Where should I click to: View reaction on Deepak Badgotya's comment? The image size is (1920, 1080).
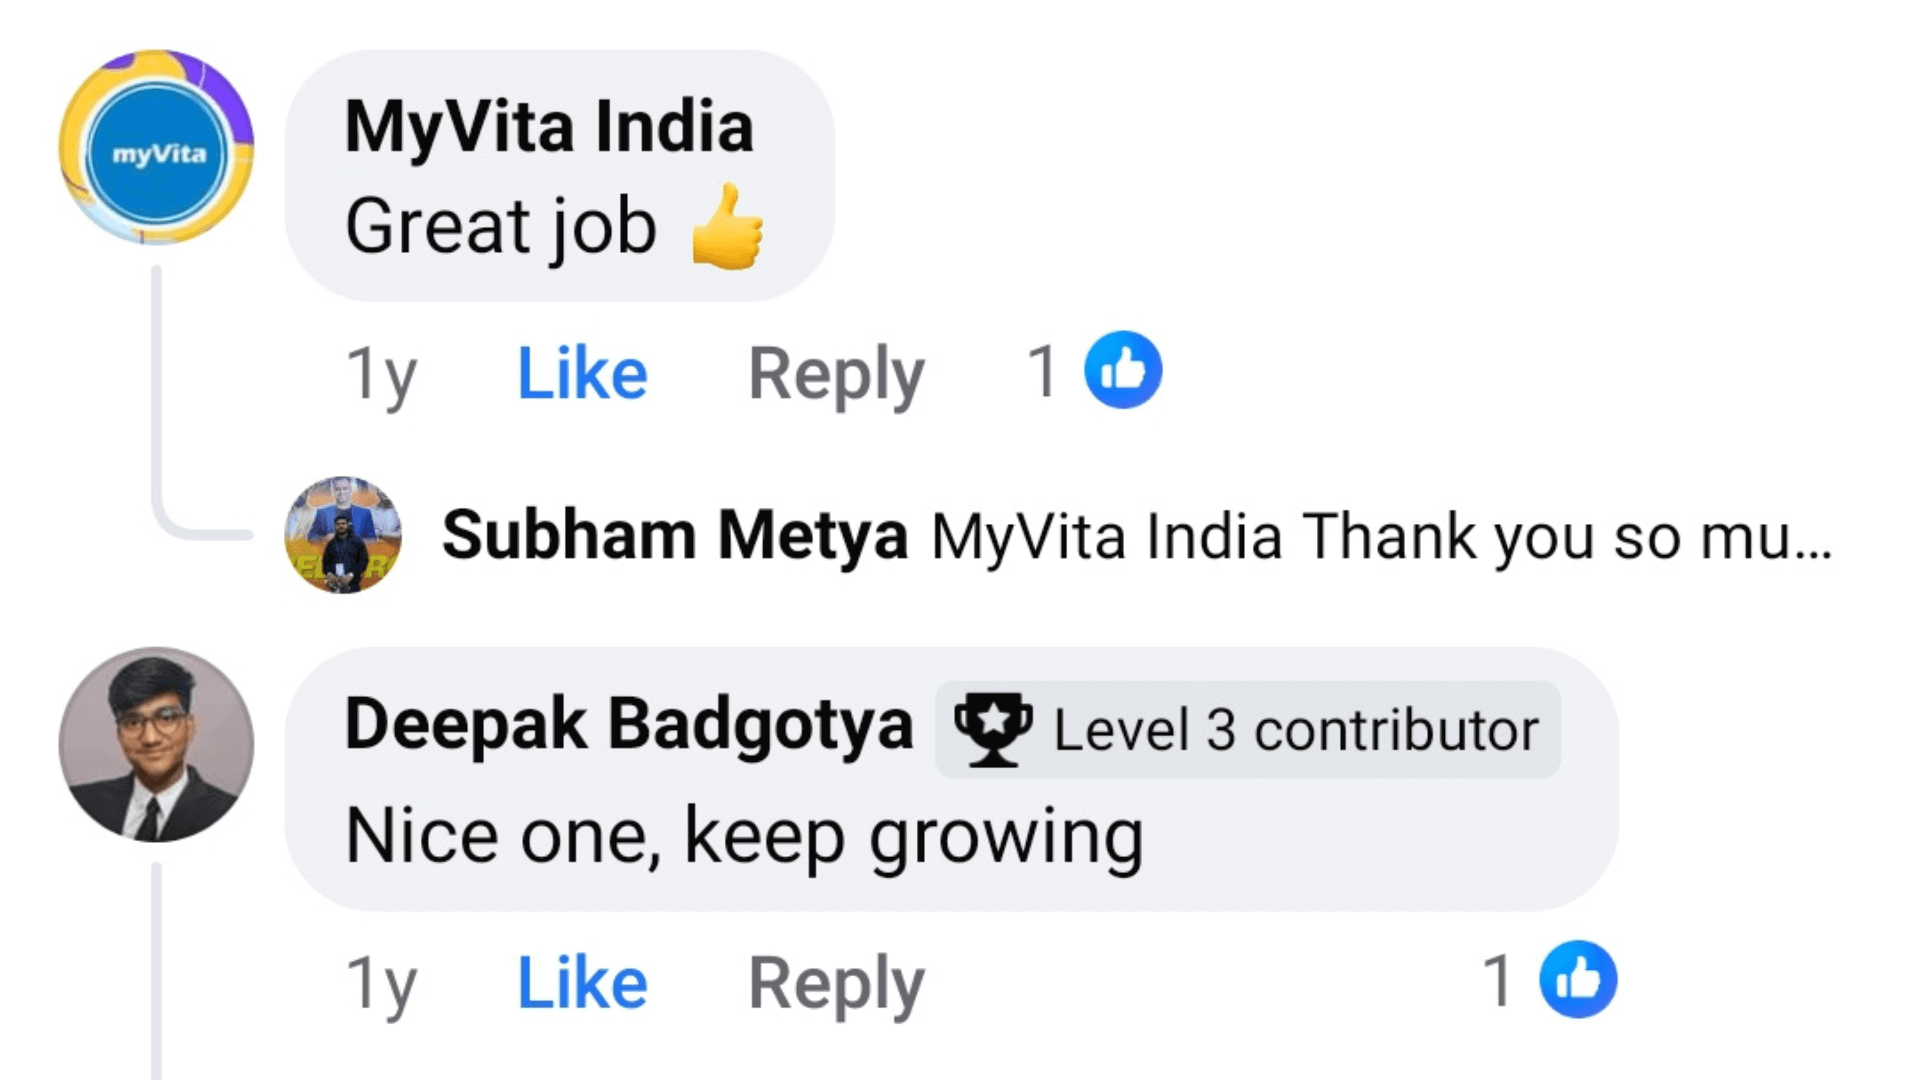point(1577,980)
